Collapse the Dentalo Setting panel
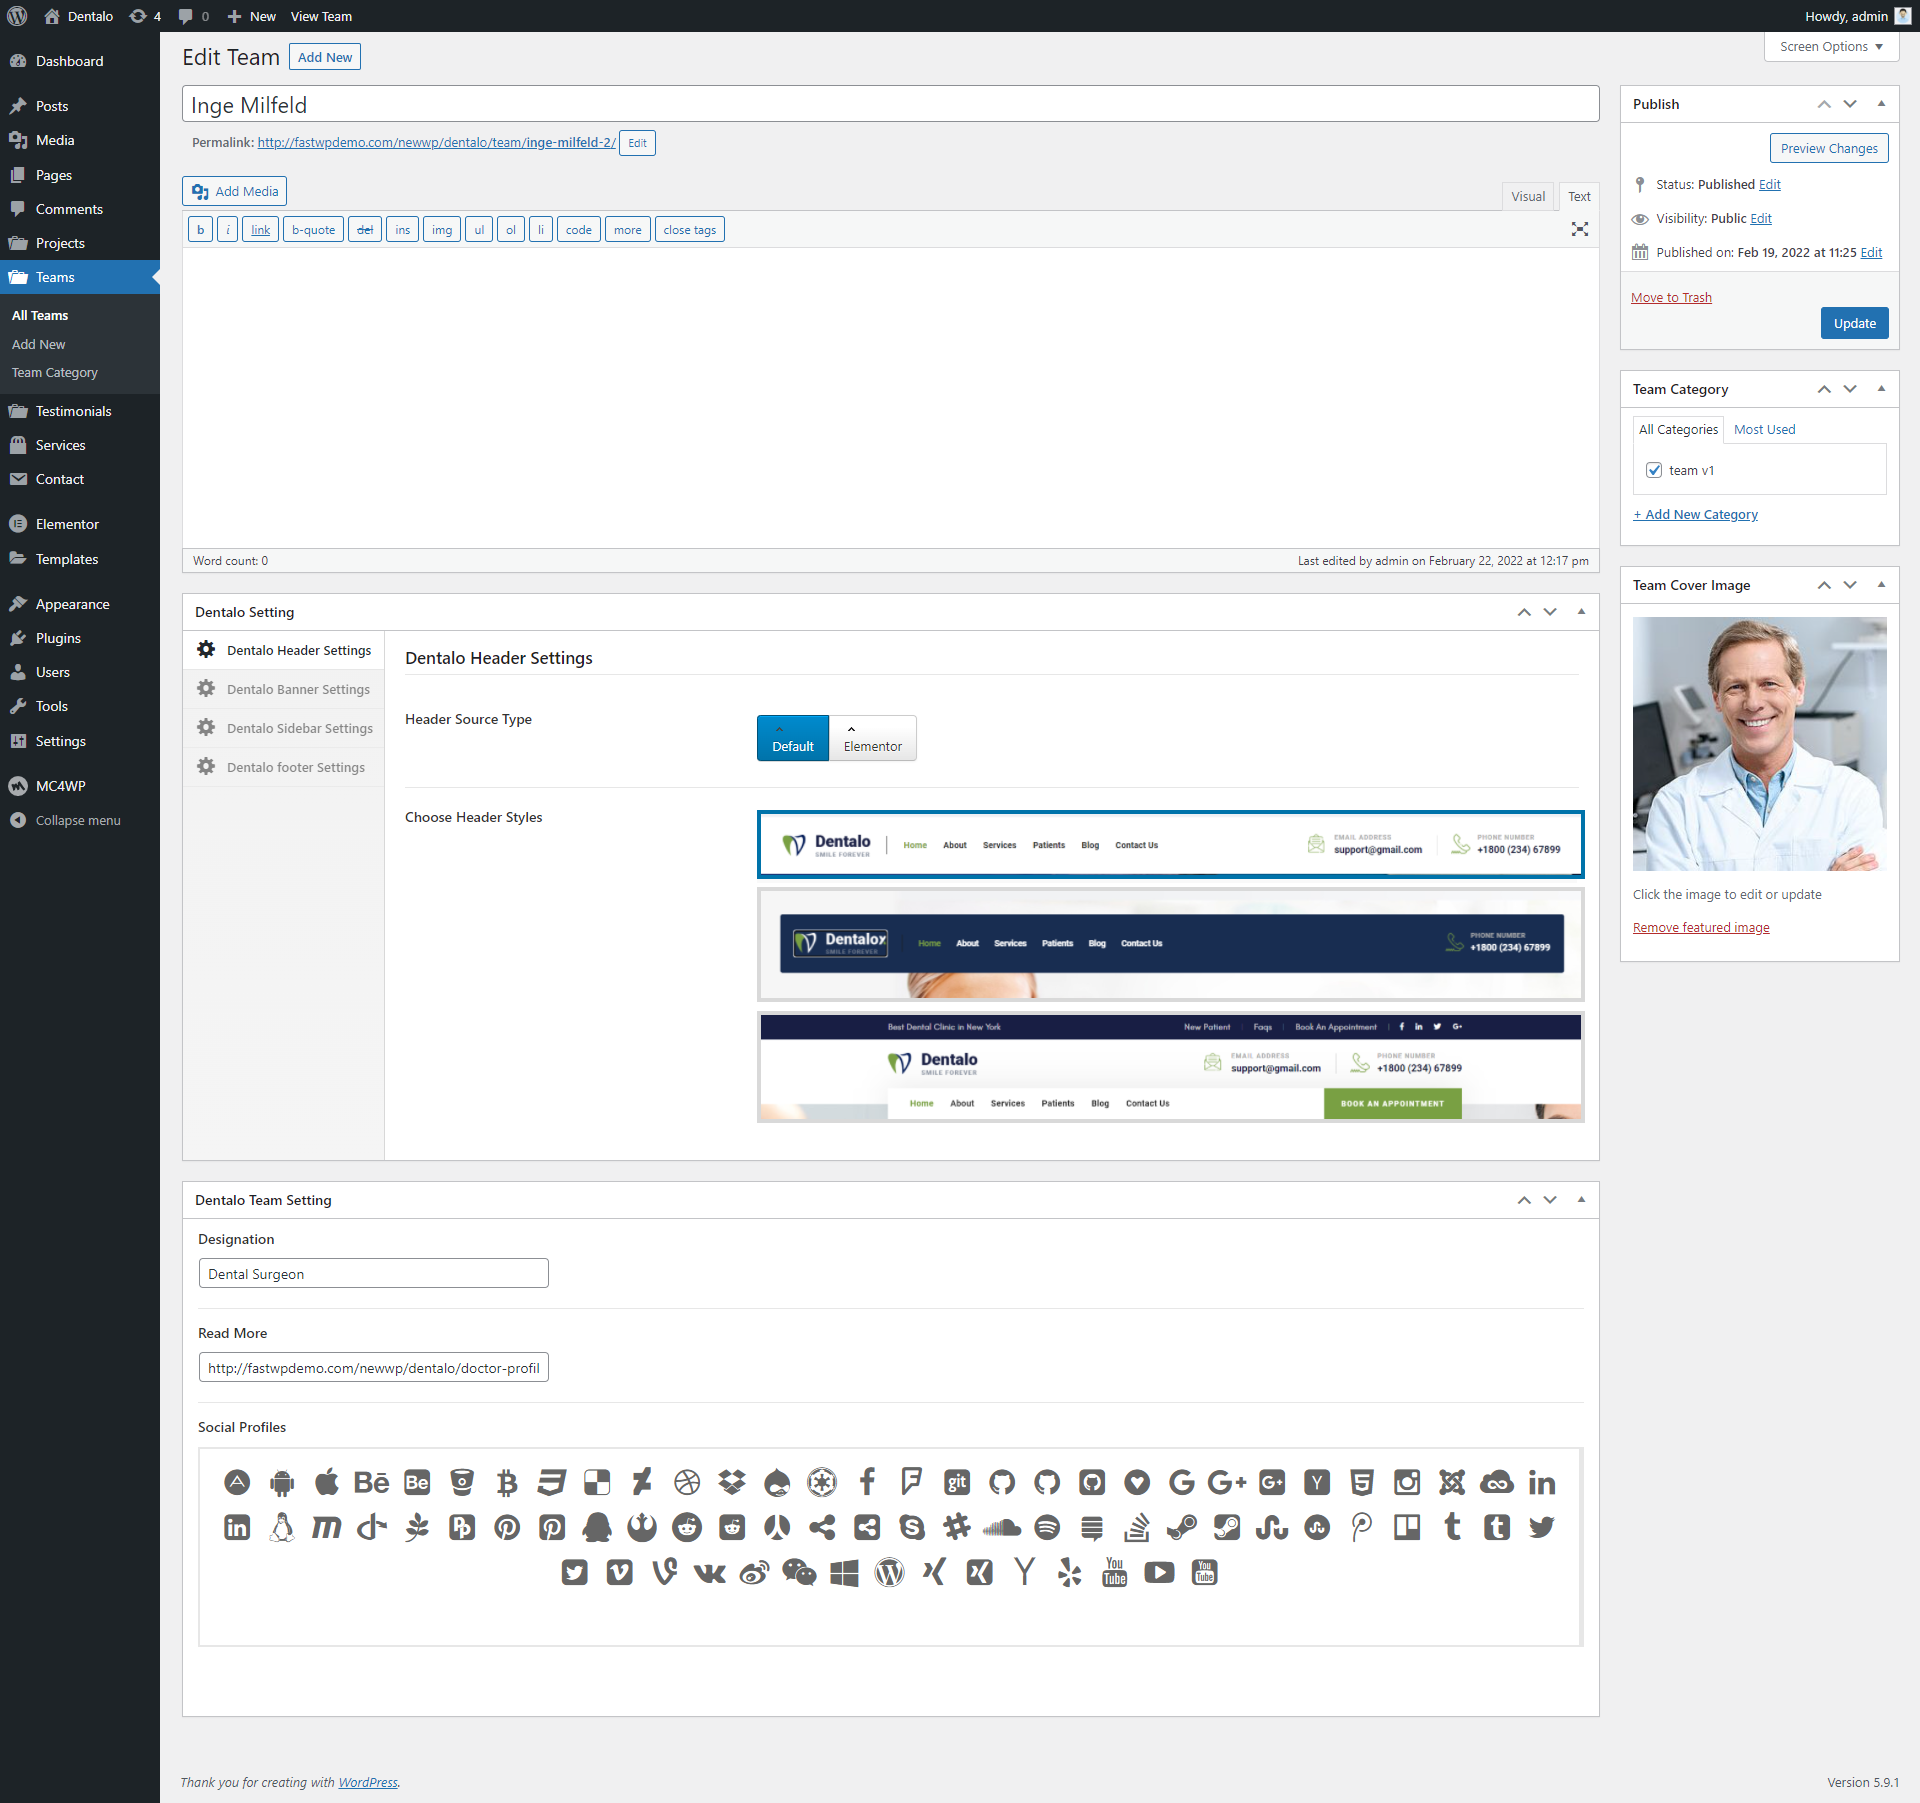The width and height of the screenshot is (1920, 1803). click(1581, 612)
